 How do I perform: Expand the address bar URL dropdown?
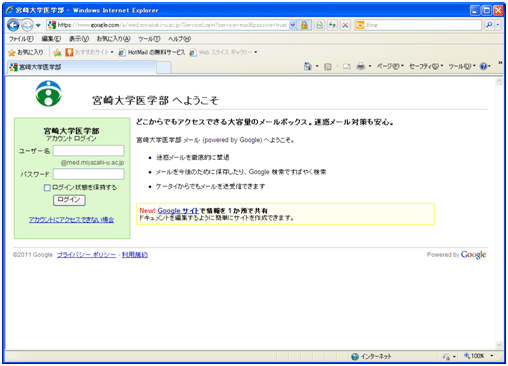point(292,25)
